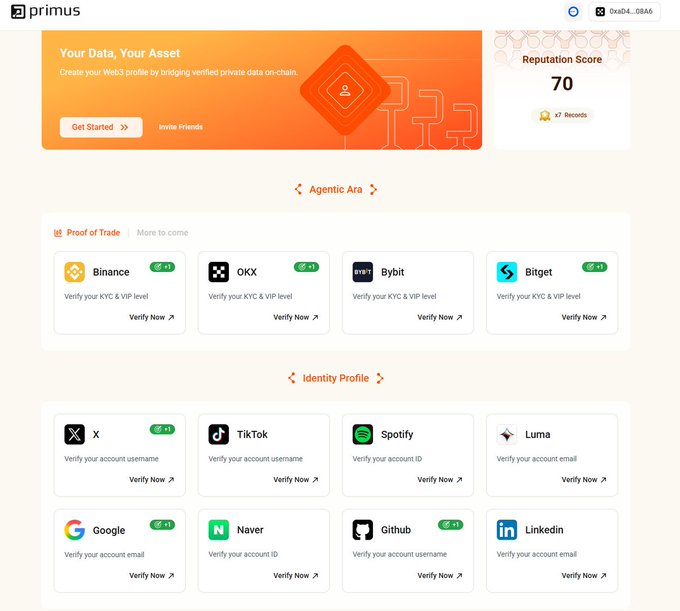Click the Naver logo icon
The width and height of the screenshot is (680, 611).
219,530
